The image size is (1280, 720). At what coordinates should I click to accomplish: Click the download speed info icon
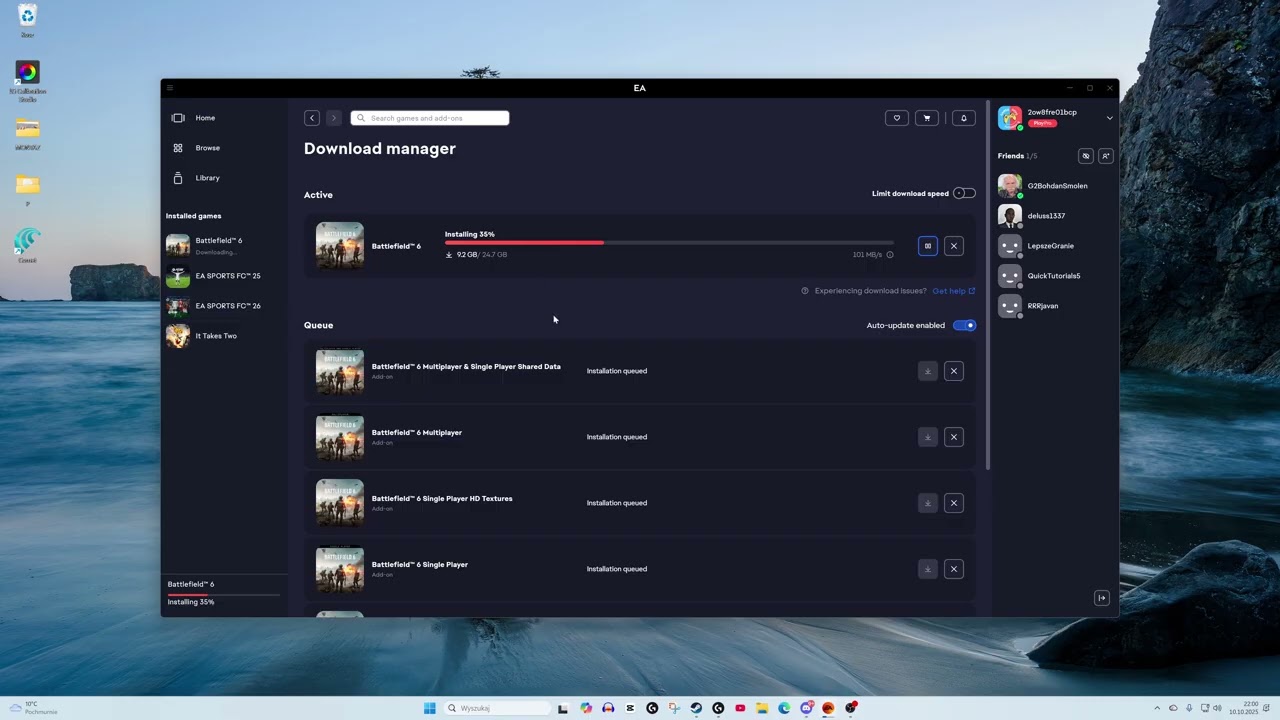[x=890, y=255]
